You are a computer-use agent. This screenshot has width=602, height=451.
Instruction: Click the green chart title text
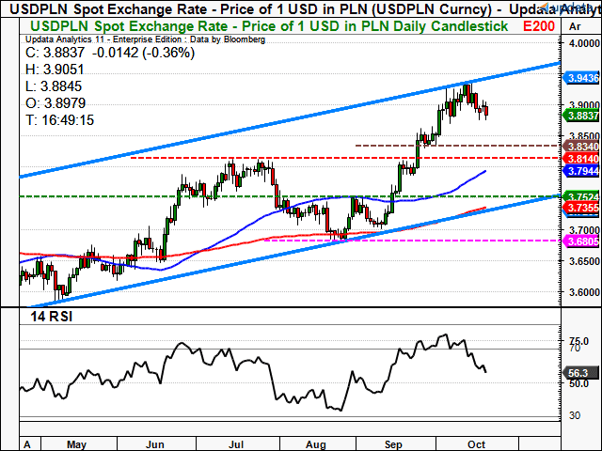(x=269, y=26)
